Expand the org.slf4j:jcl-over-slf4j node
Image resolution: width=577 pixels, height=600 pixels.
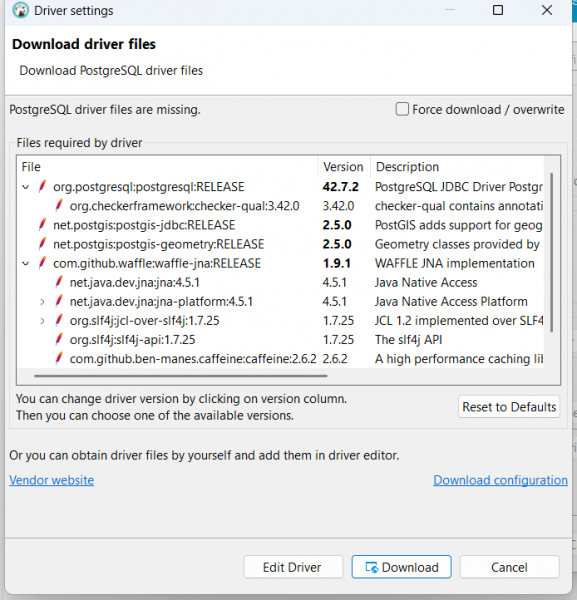[x=42, y=321]
